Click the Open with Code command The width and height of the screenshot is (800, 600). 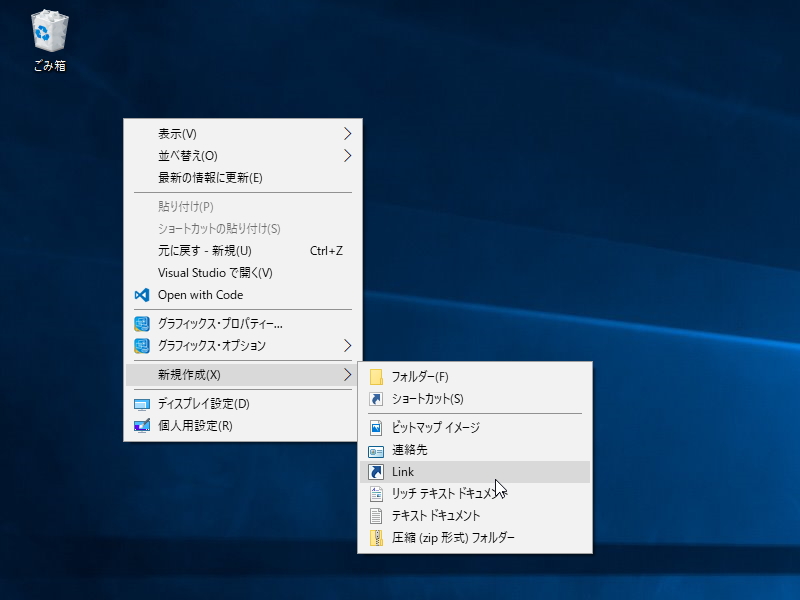pyautogui.click(x=200, y=295)
